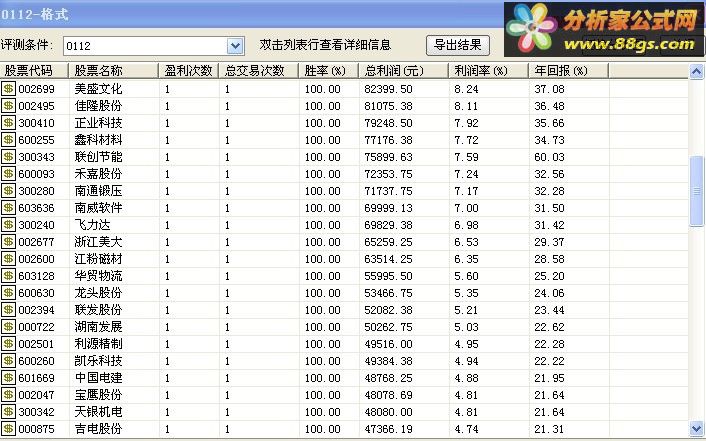Select stock name 凯乐科技

click(98, 361)
